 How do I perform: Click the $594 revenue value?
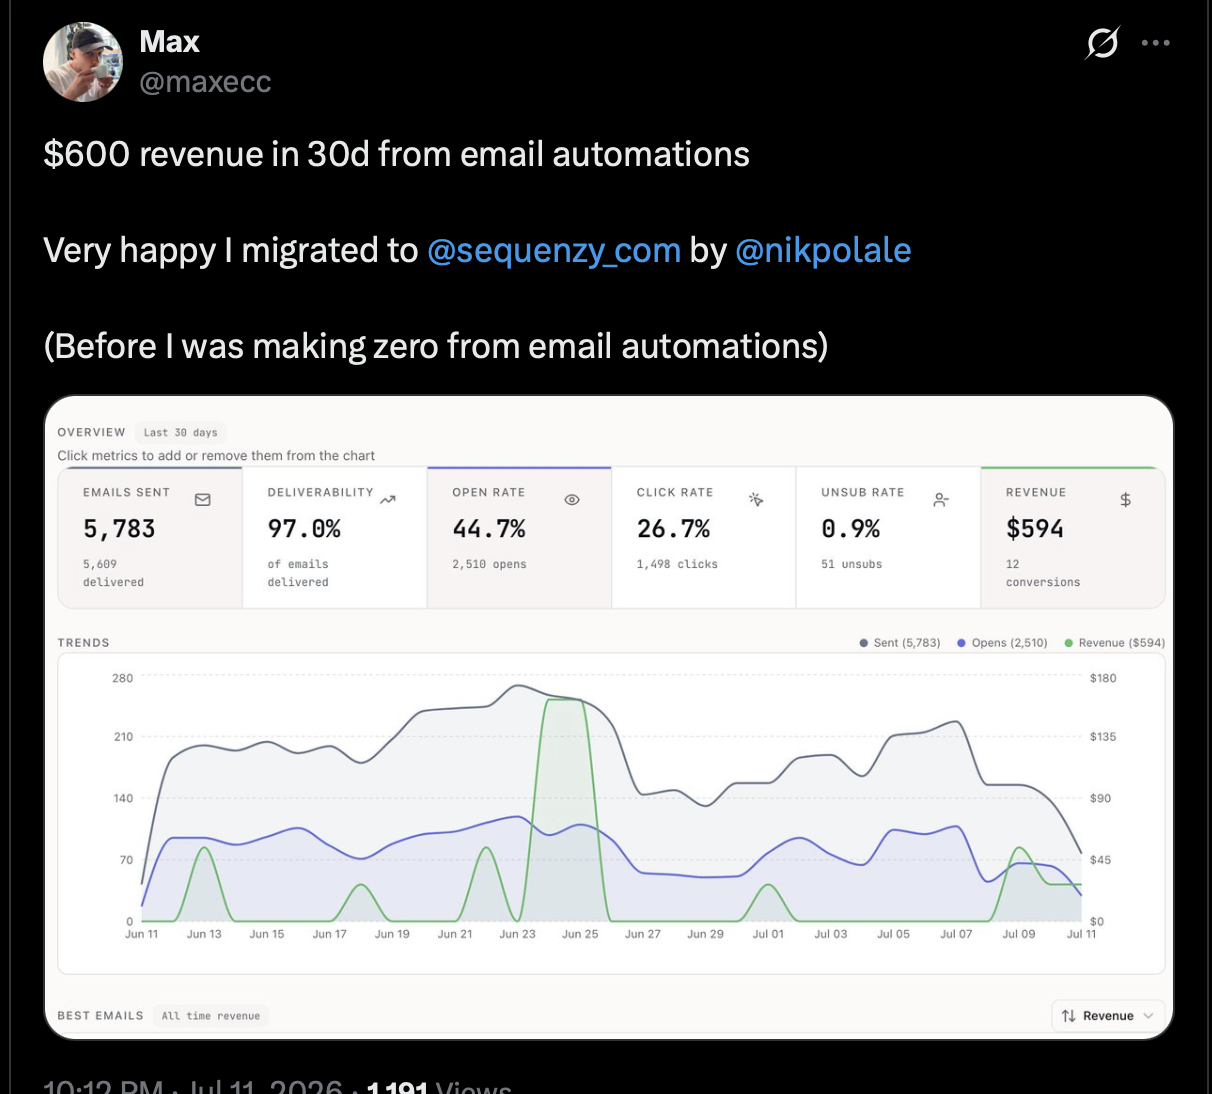pyautogui.click(x=1035, y=528)
